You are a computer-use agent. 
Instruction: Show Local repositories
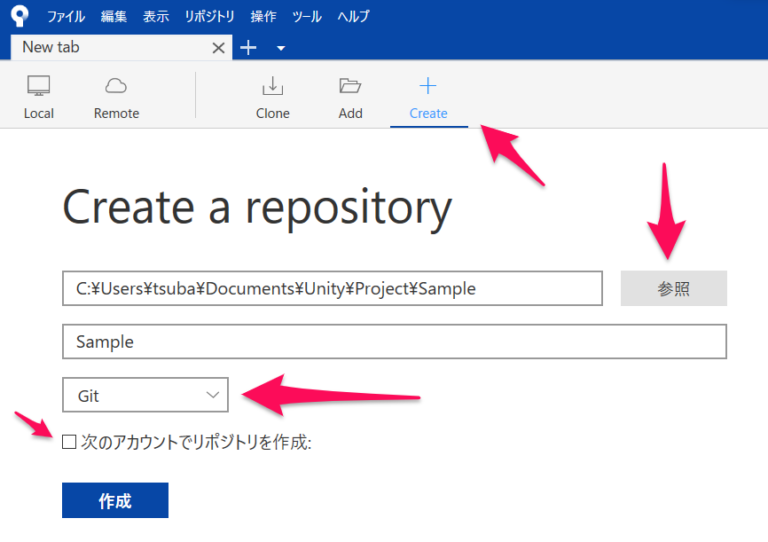coord(39,97)
